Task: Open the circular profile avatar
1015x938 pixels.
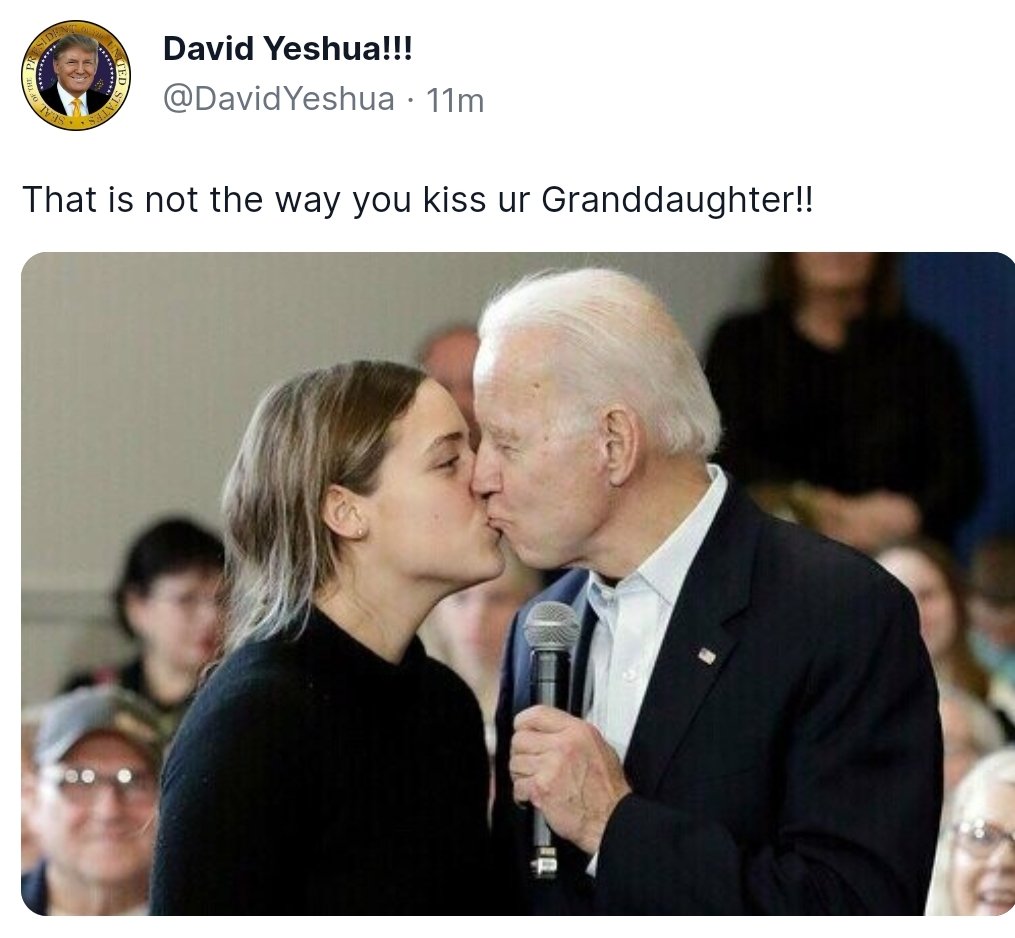Action: pyautogui.click(x=76, y=76)
